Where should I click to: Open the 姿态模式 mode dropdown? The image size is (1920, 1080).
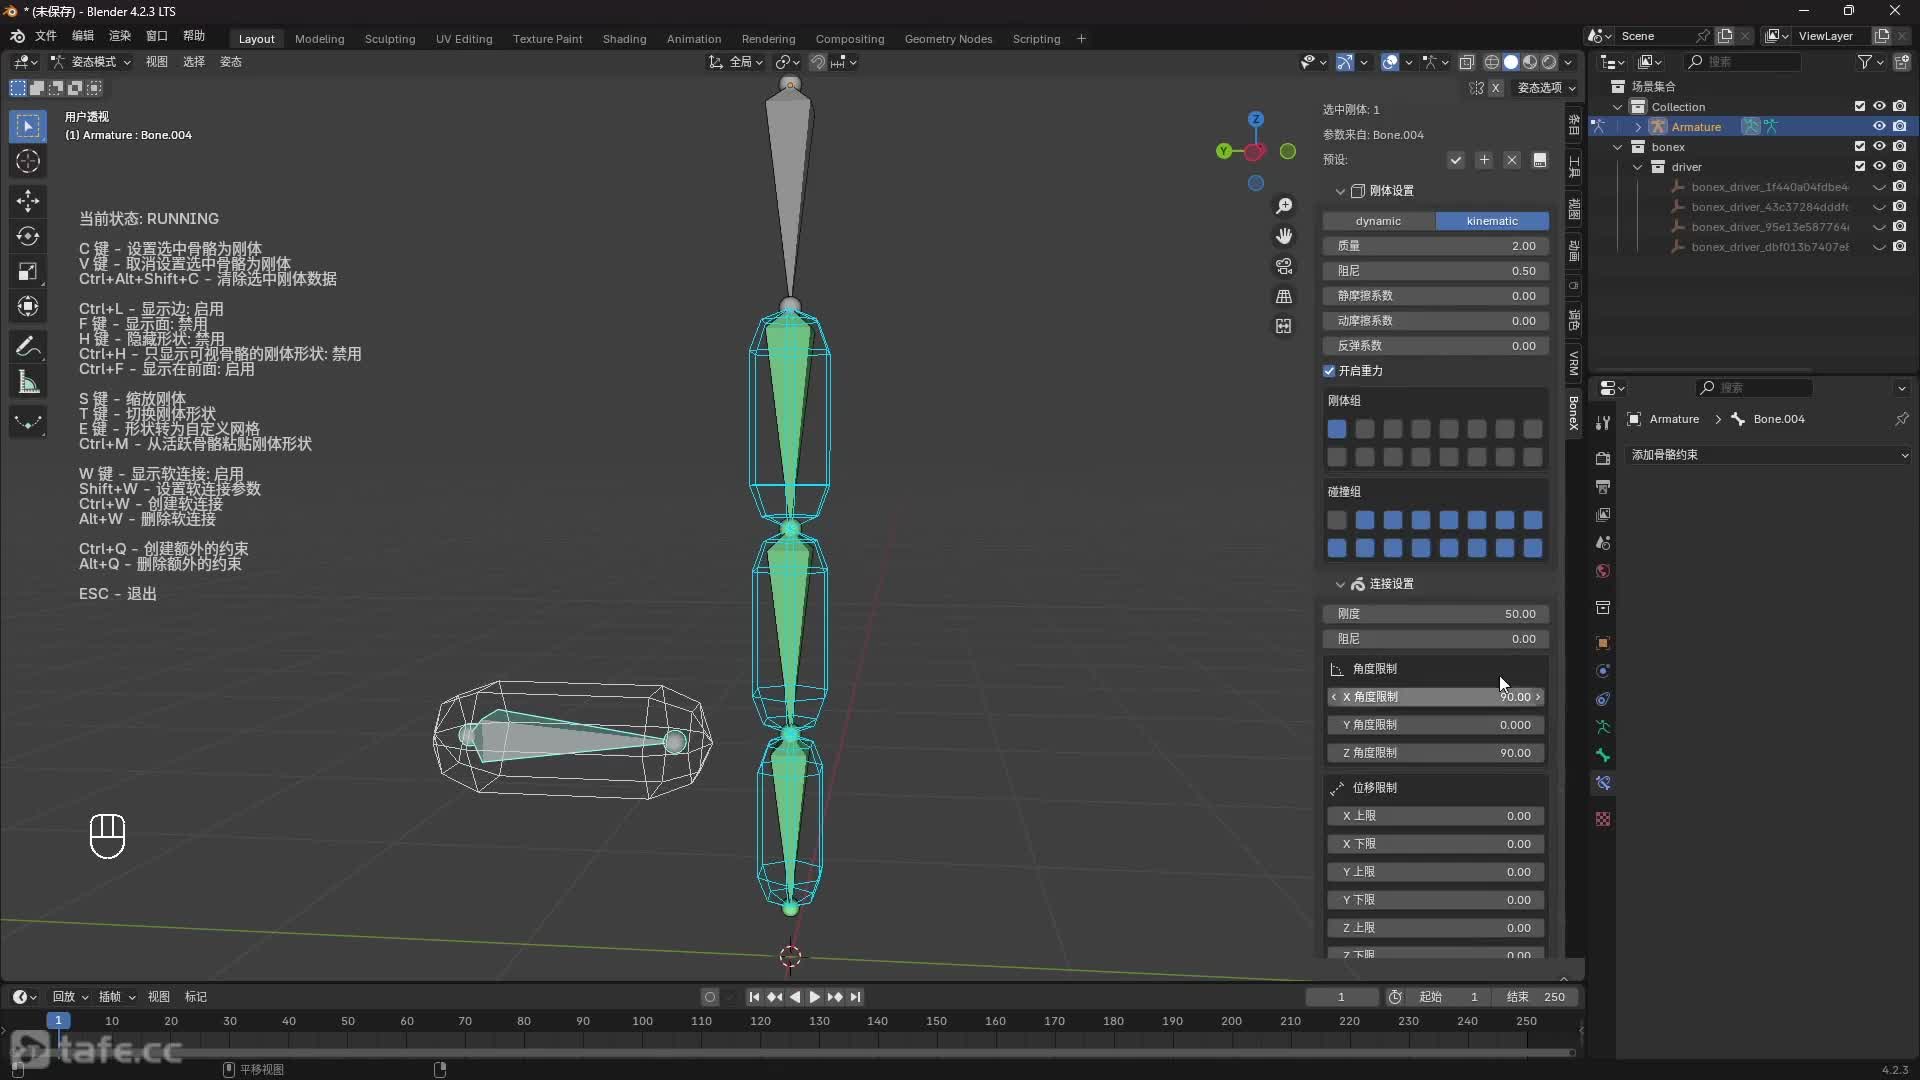(91, 62)
